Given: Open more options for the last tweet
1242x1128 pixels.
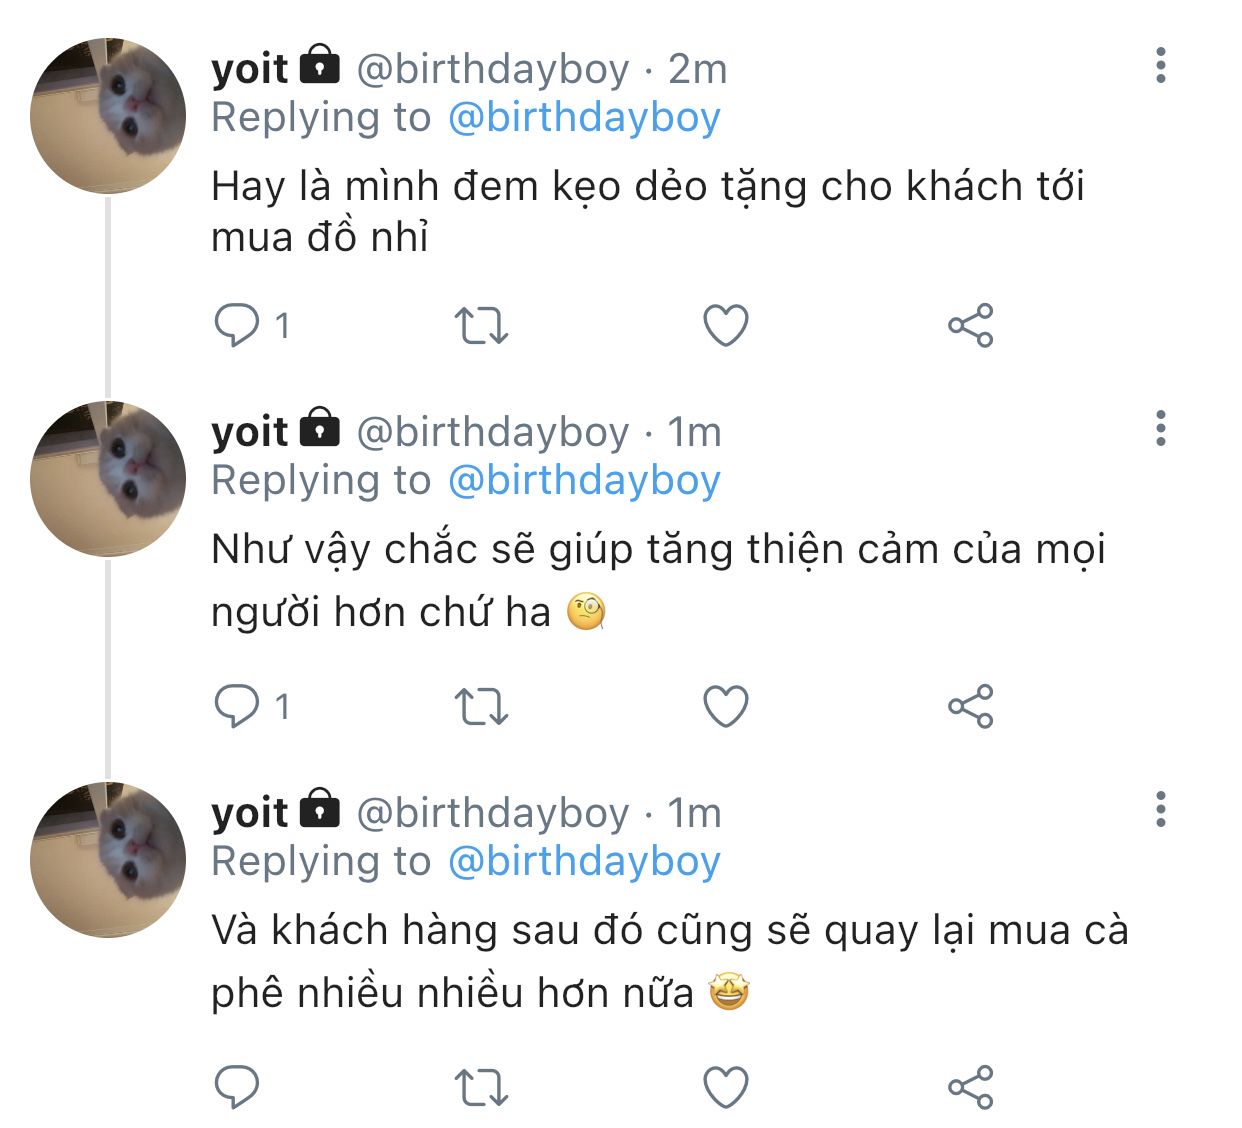Looking at the screenshot, I should click(x=1160, y=809).
